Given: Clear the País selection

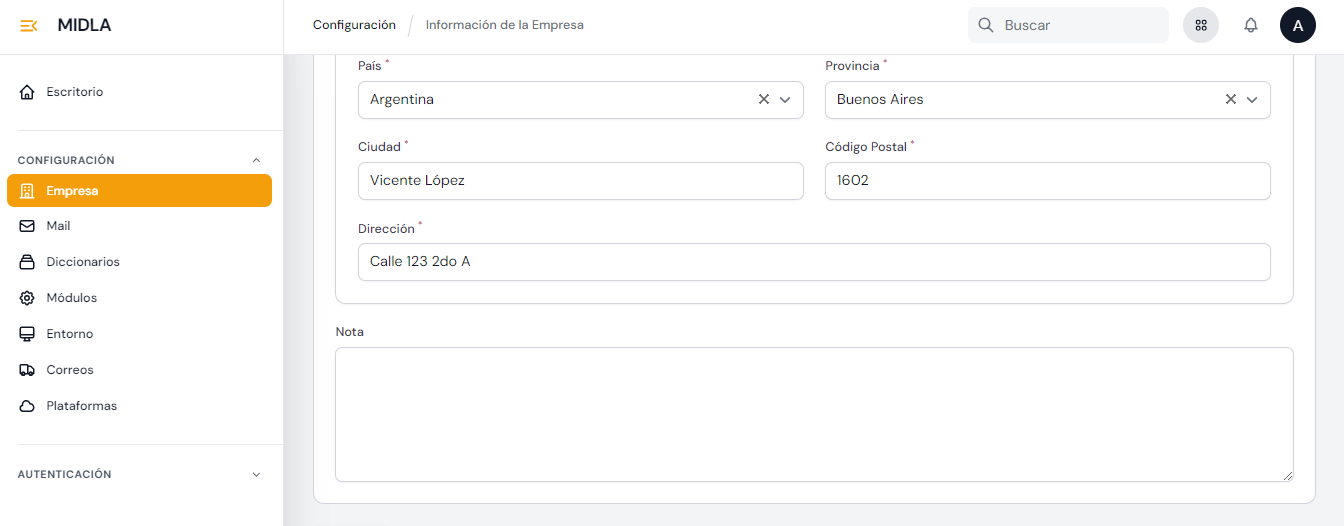Looking at the screenshot, I should (764, 99).
